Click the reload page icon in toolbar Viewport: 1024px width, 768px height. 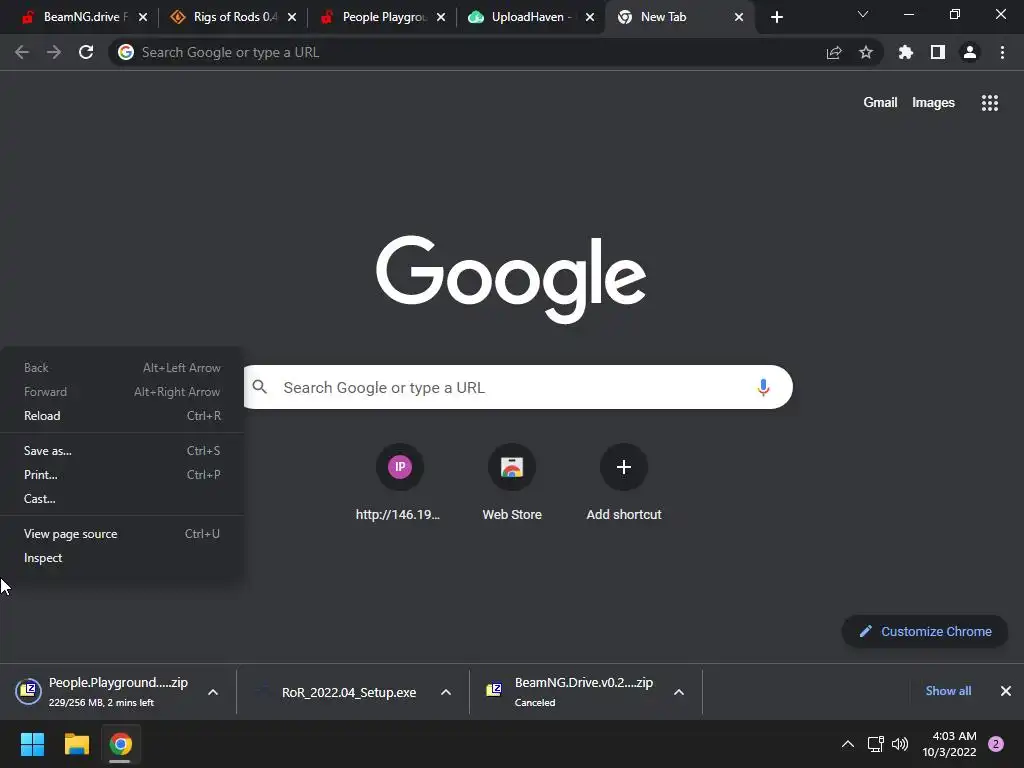(86, 52)
